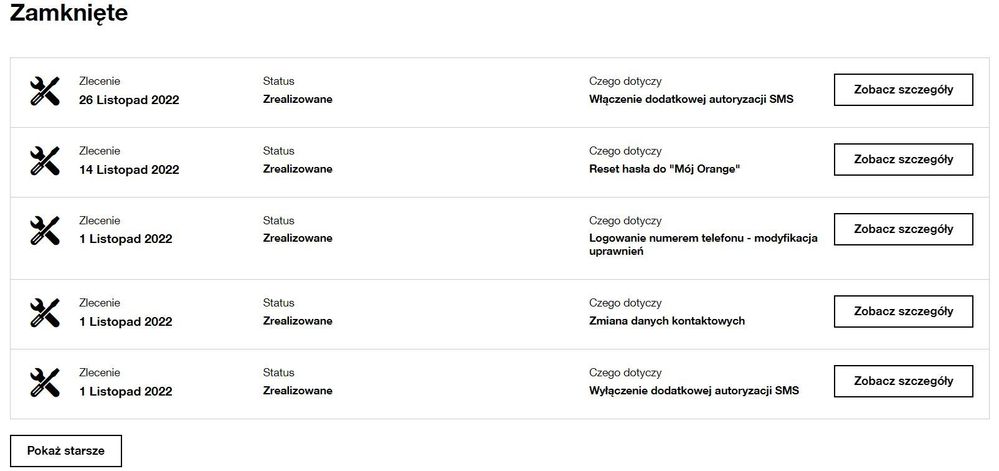
Task: Click the tools icon for the Wyłączenie dodatkowej autoryzacji SMS order
Action: tap(44, 381)
